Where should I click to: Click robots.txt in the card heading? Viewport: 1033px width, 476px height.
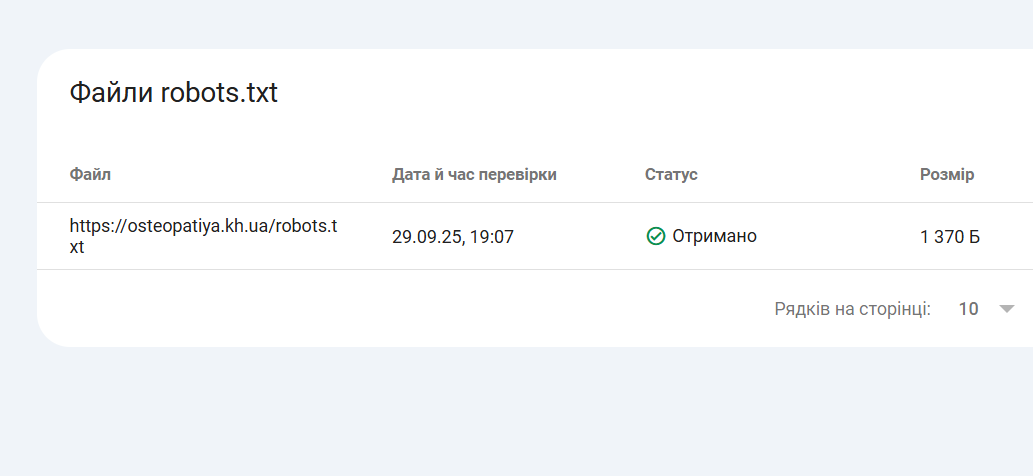pos(219,94)
